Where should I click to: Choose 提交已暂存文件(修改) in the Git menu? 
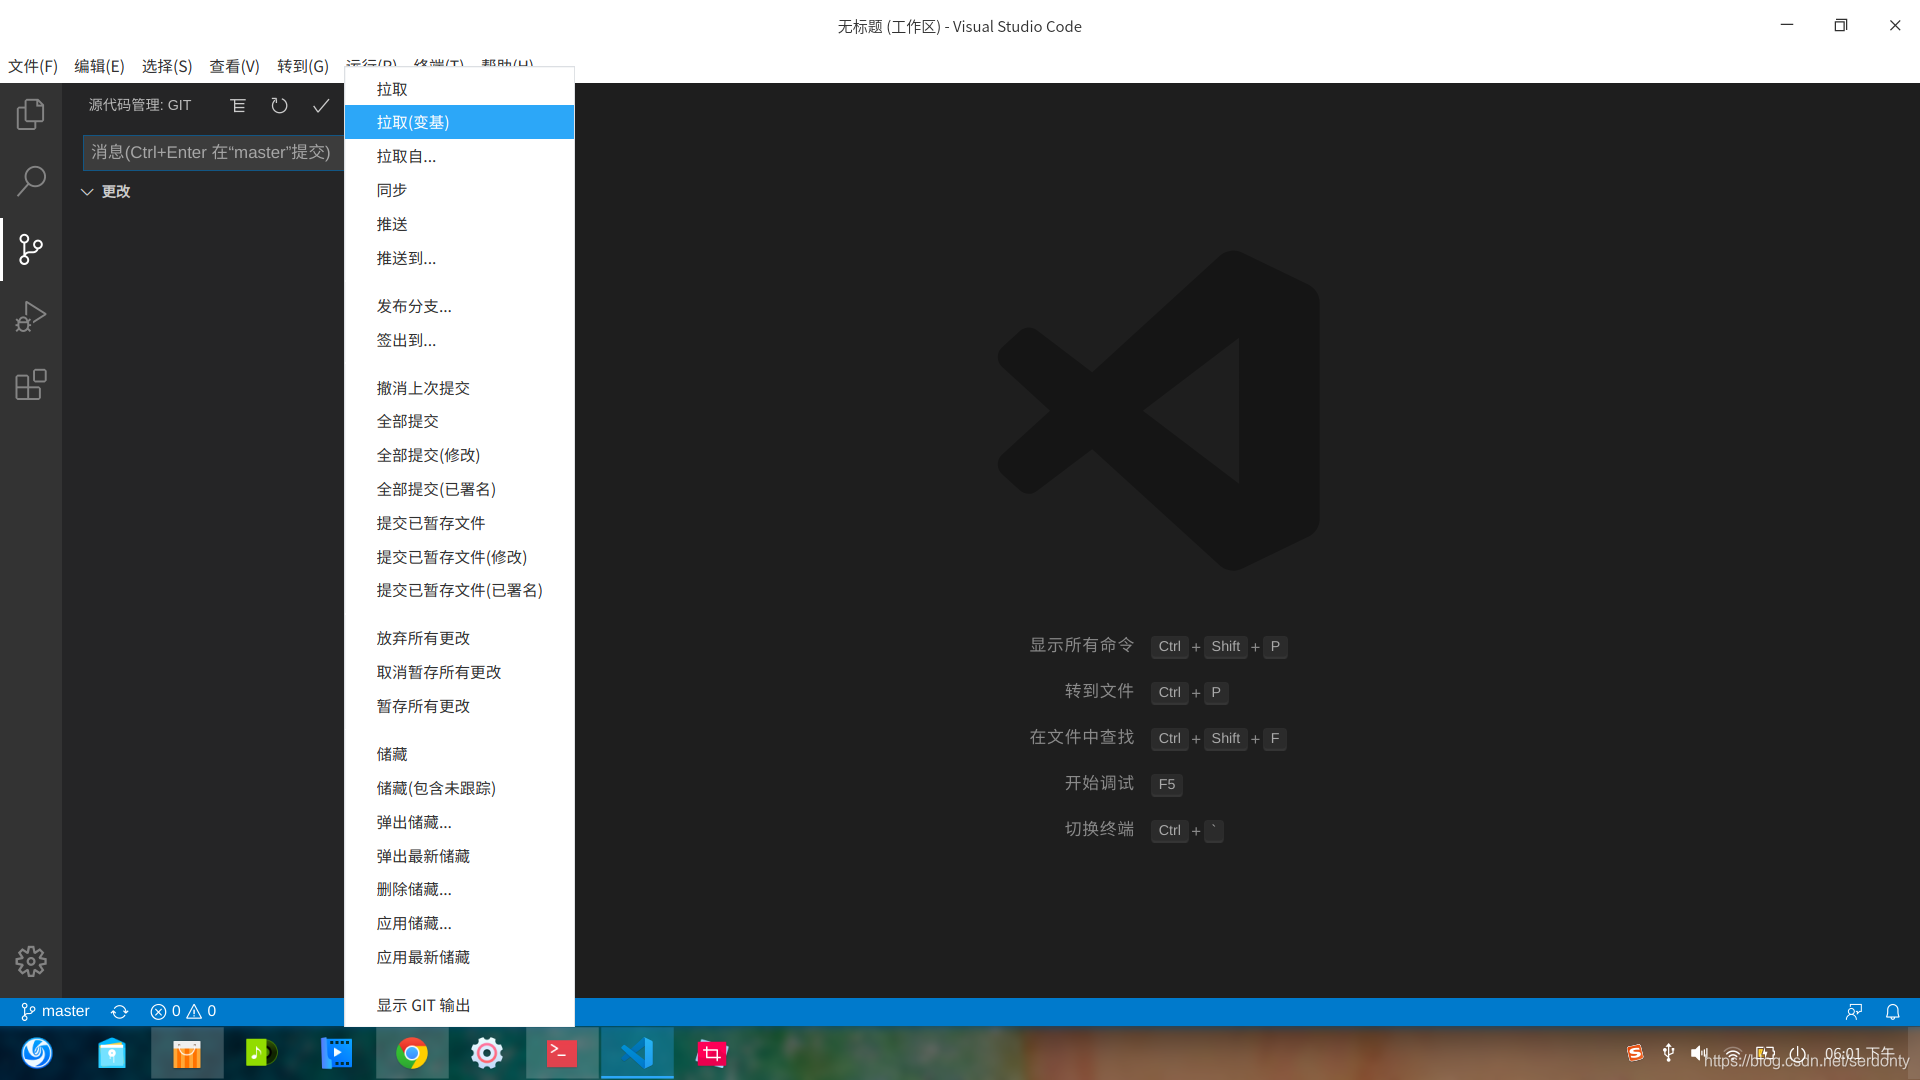pos(459,557)
